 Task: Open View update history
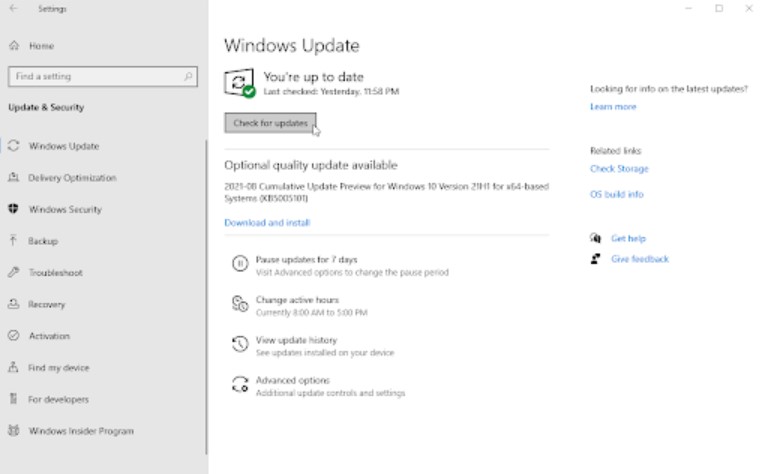[296, 340]
